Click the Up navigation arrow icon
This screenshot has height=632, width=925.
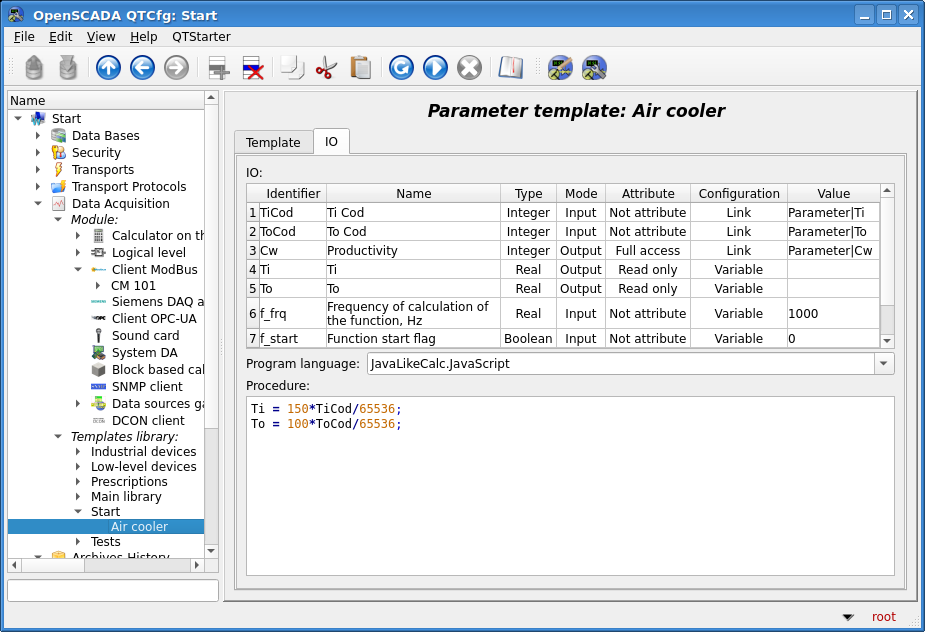point(109,68)
